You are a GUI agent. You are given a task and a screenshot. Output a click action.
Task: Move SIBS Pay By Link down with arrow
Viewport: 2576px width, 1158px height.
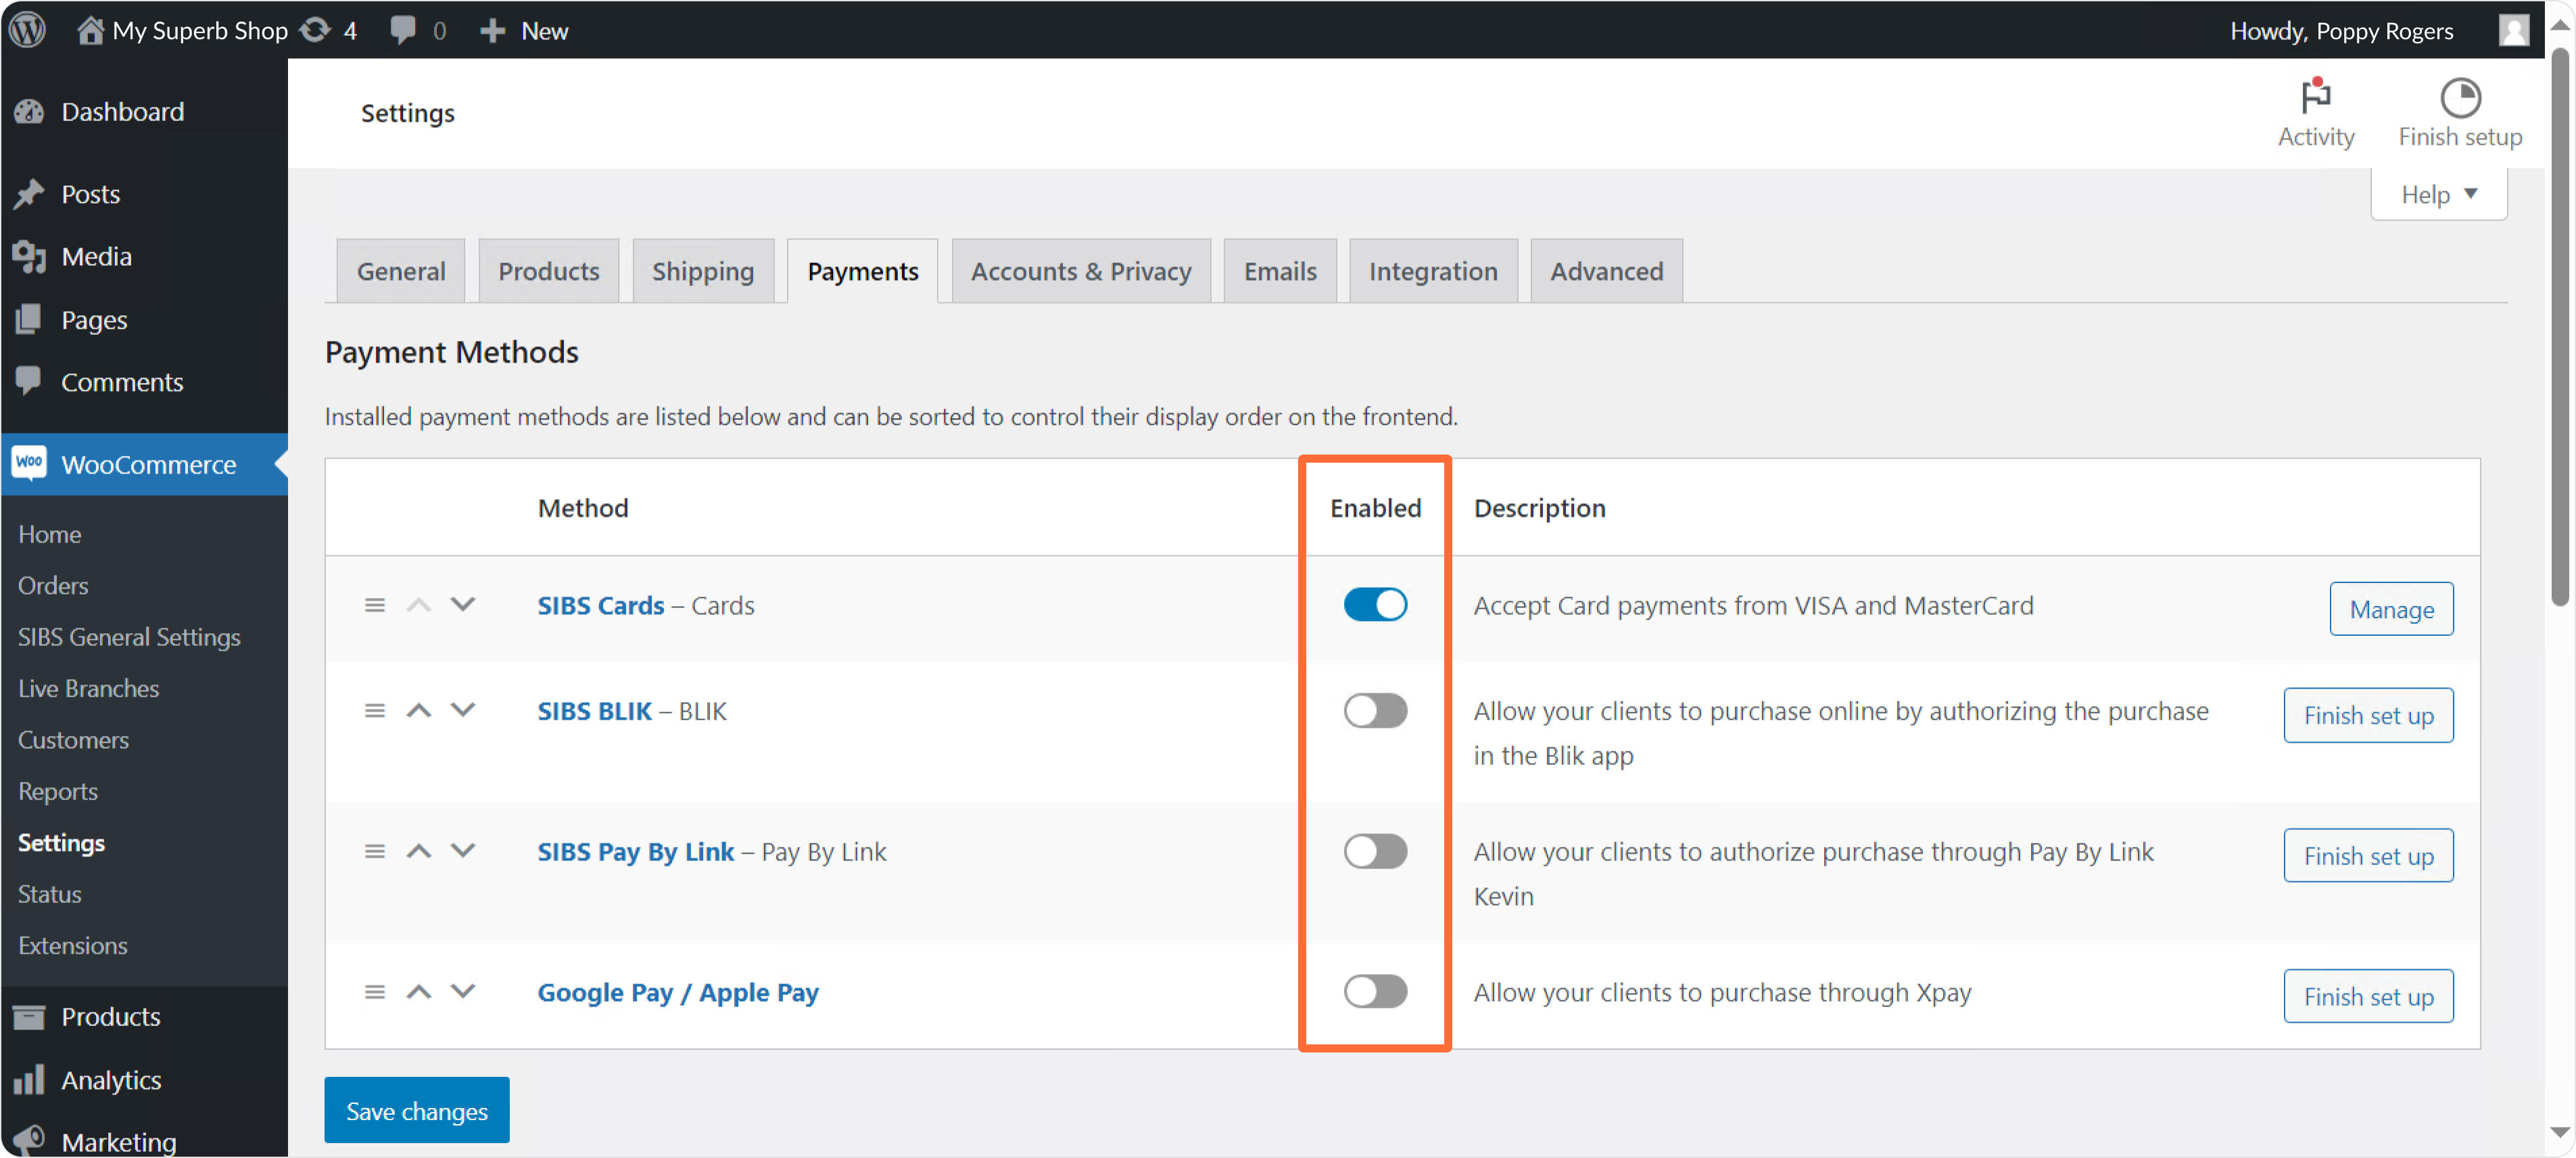(462, 851)
